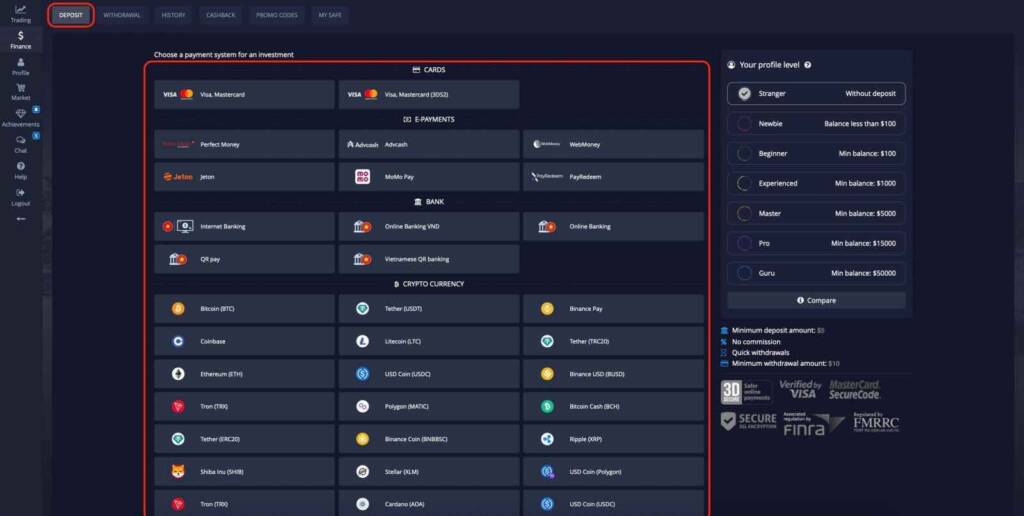Open the profile level help question mark
Viewport: 1024px width, 516px height.
click(x=808, y=65)
